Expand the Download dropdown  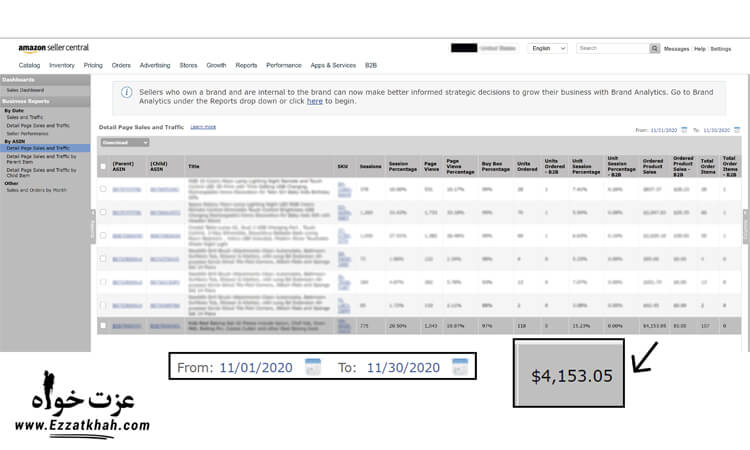120,142
